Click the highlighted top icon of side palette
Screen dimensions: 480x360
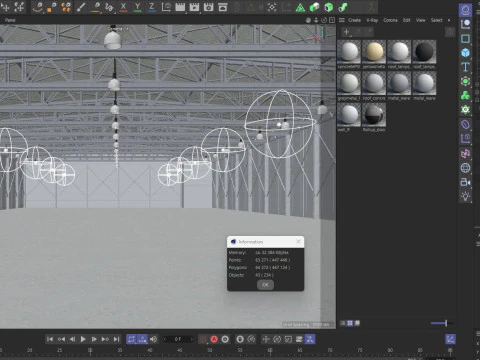pyautogui.click(x=465, y=10)
